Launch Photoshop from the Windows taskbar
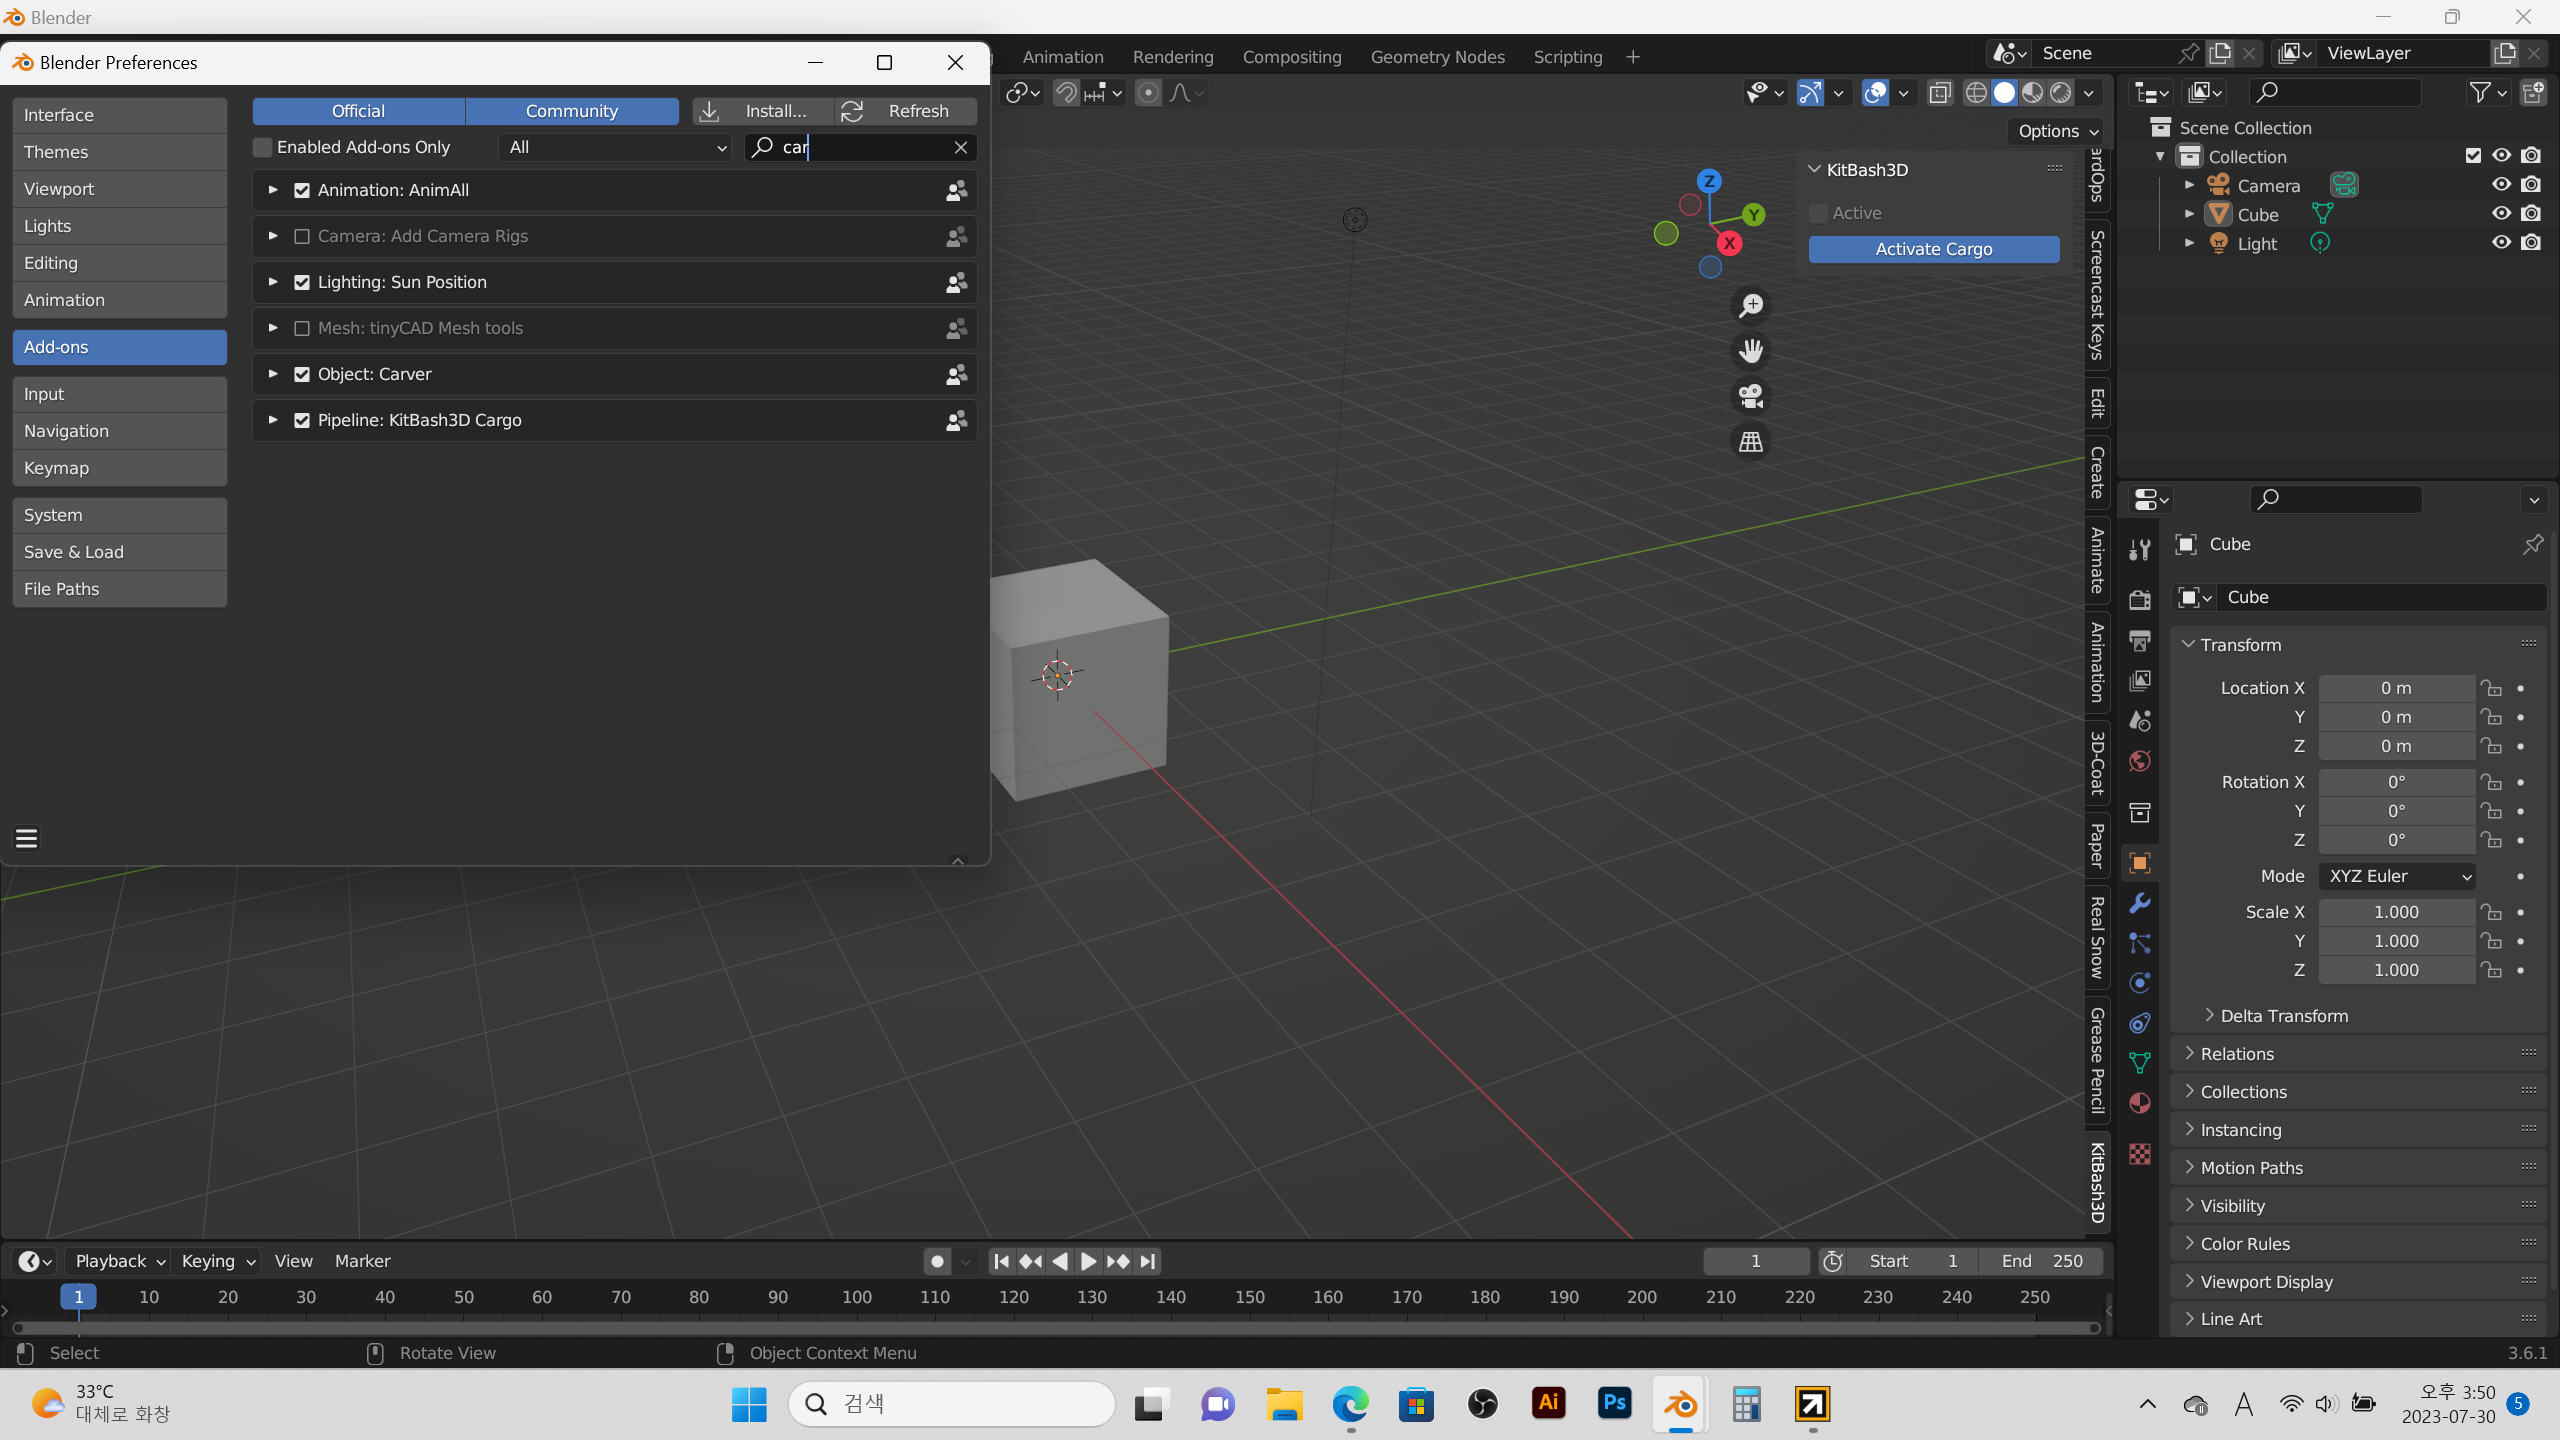The height and width of the screenshot is (1440, 2560). pyautogui.click(x=1614, y=1404)
